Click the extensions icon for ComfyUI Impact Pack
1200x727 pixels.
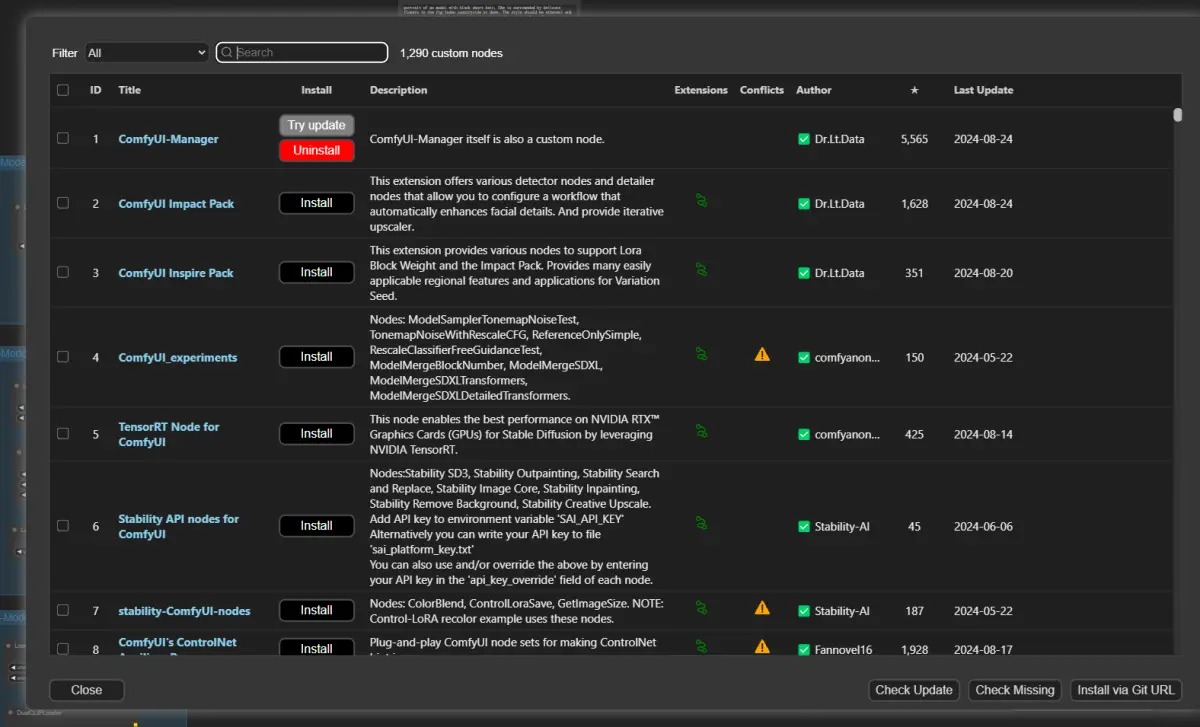pyautogui.click(x=702, y=200)
